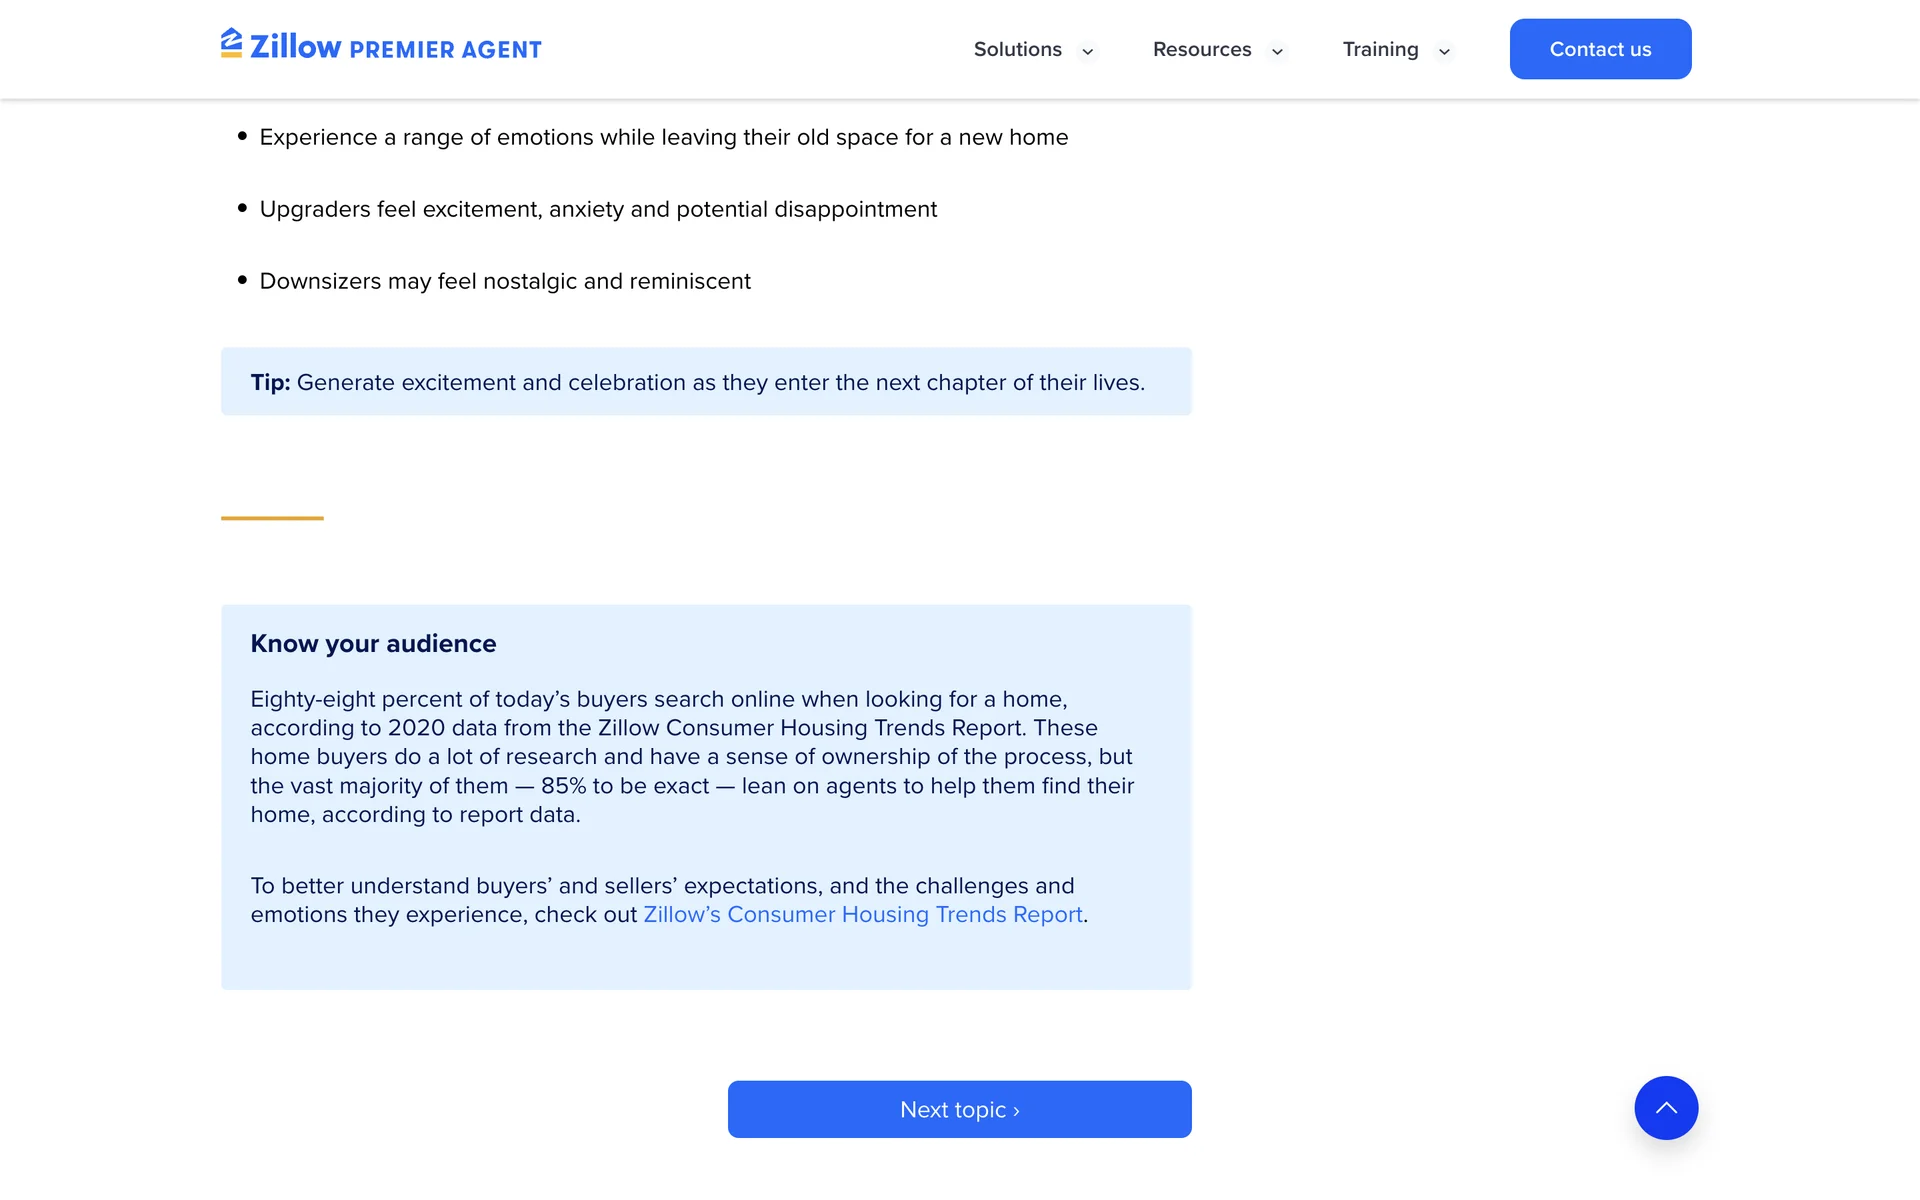Click the orange section divider line
The image size is (1920, 1200).
point(272,518)
